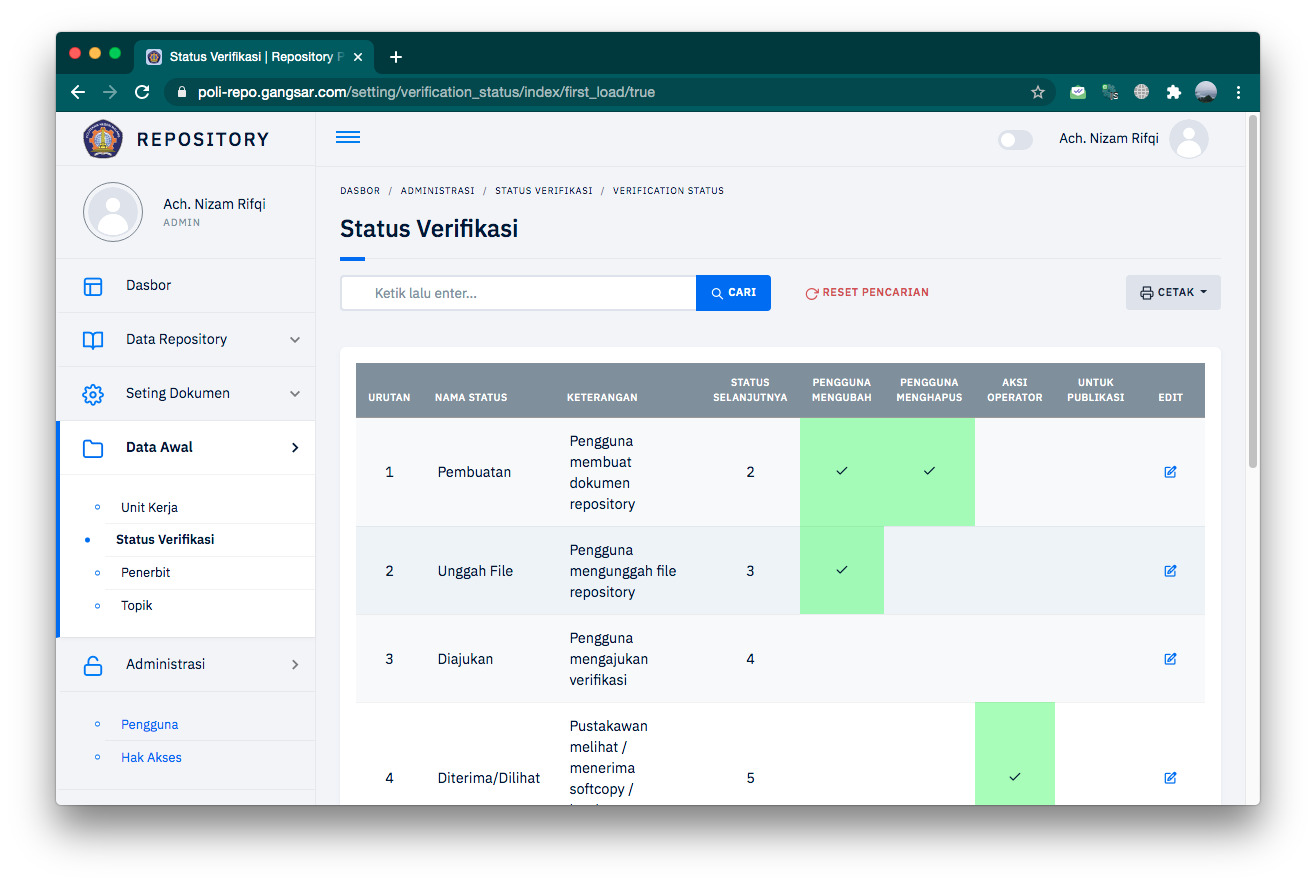Reload the page using browser refresh
1316x885 pixels.
[x=142, y=92]
